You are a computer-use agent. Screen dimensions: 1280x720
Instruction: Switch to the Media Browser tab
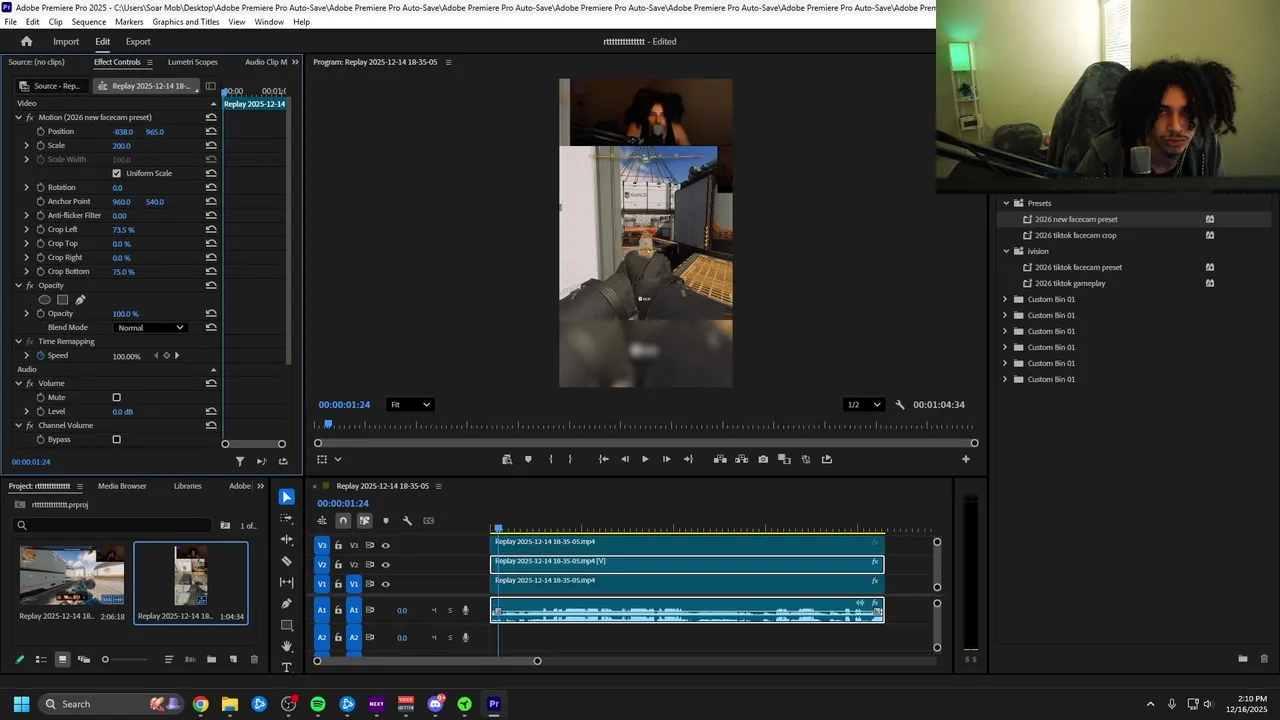(x=122, y=486)
